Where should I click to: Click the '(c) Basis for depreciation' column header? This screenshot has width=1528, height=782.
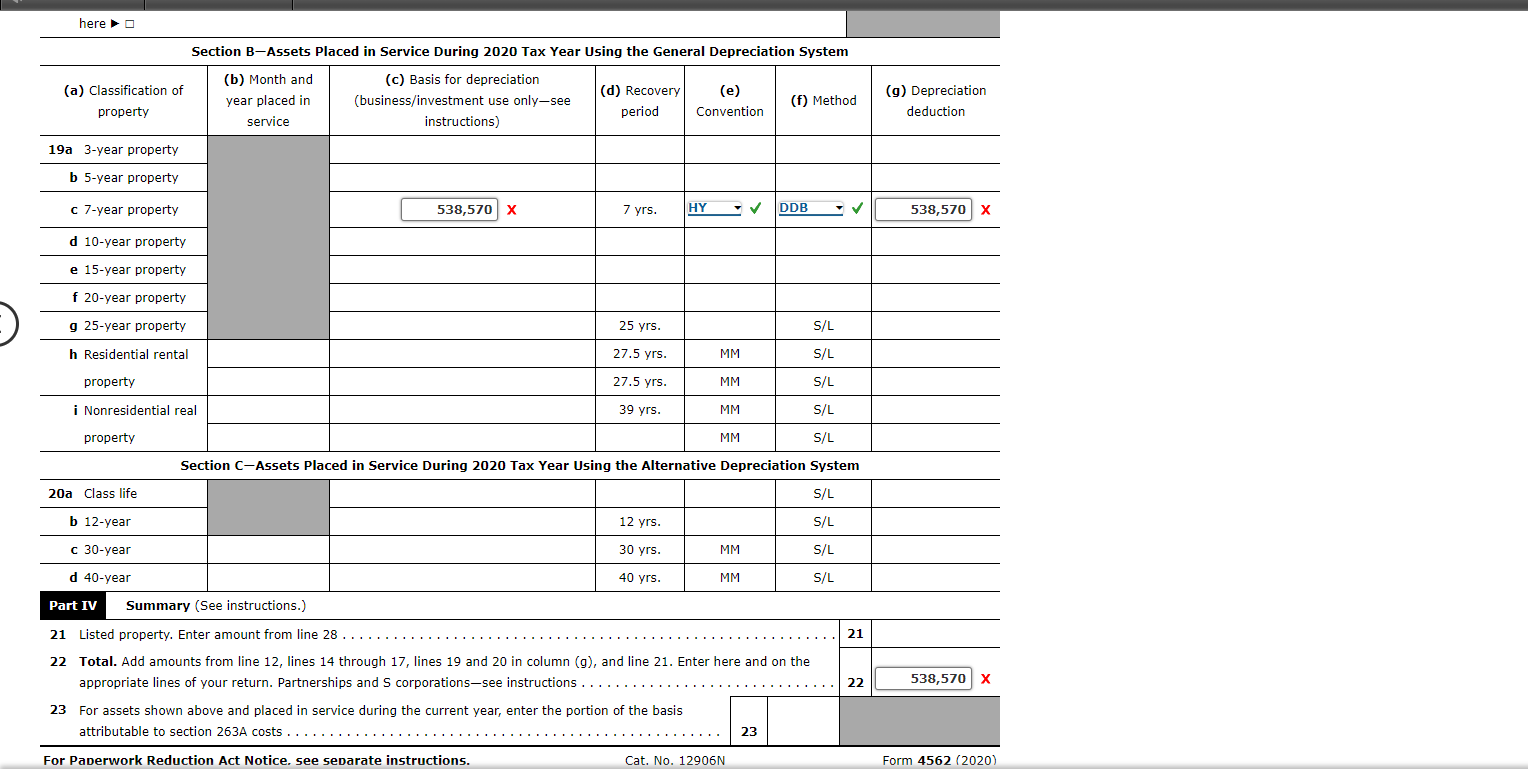(x=461, y=100)
